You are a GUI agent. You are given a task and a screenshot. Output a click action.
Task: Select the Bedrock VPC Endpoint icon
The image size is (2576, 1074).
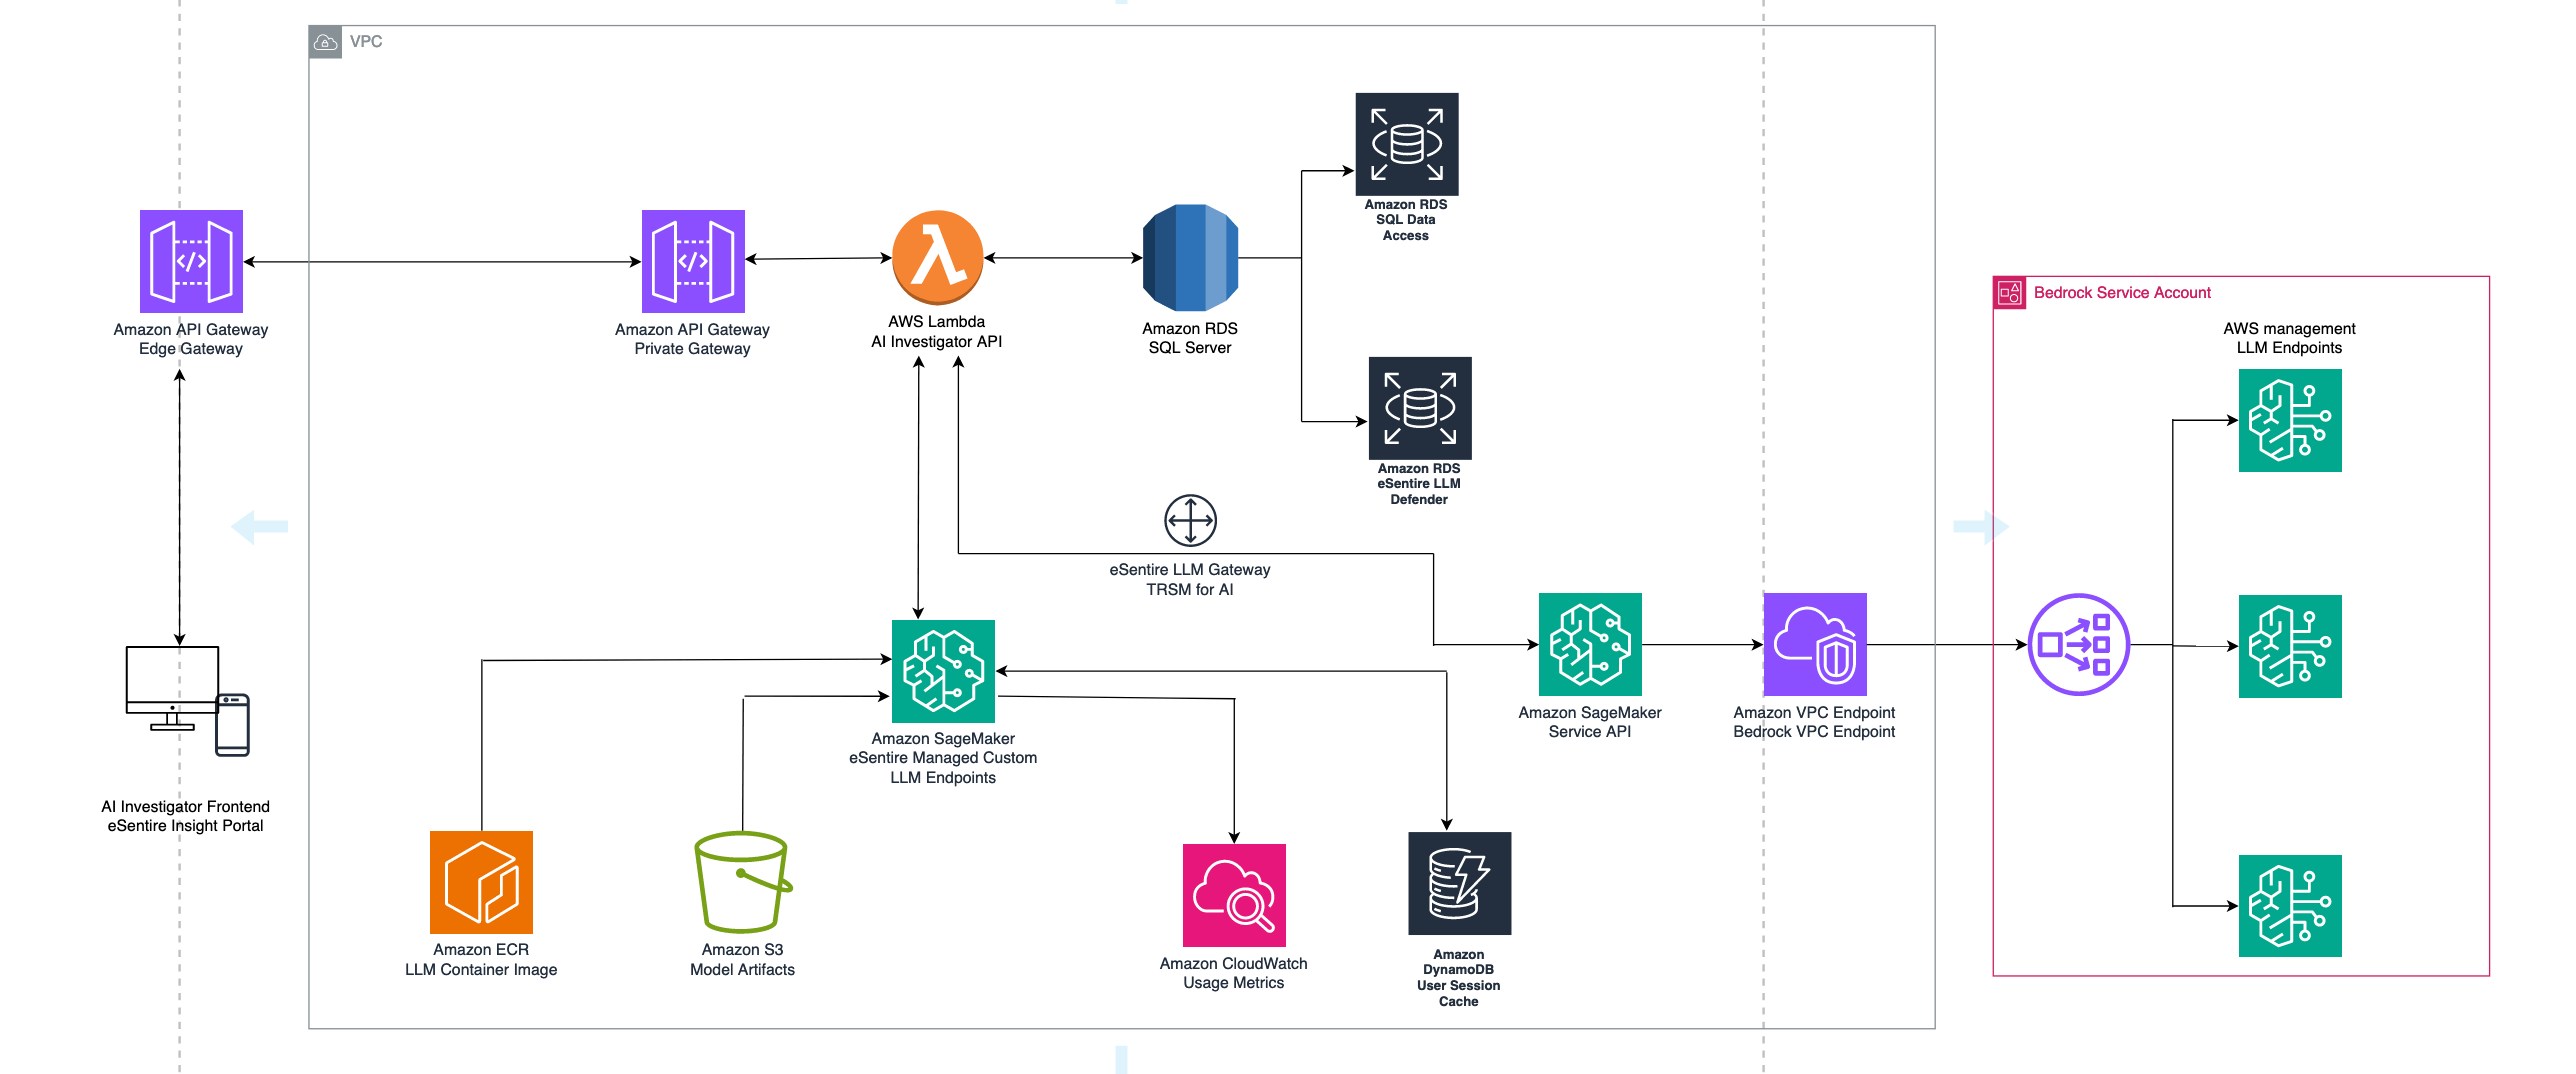[1815, 644]
